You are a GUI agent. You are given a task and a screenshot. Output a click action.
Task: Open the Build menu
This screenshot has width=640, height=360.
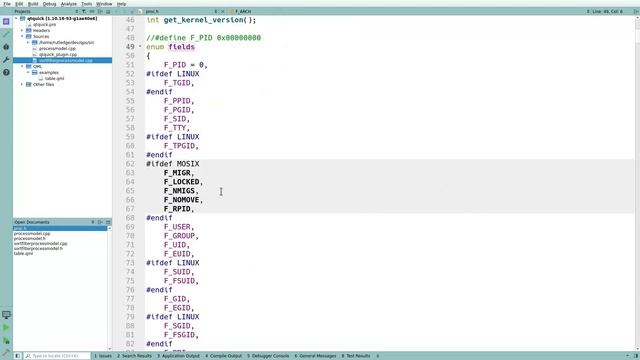(33, 4)
